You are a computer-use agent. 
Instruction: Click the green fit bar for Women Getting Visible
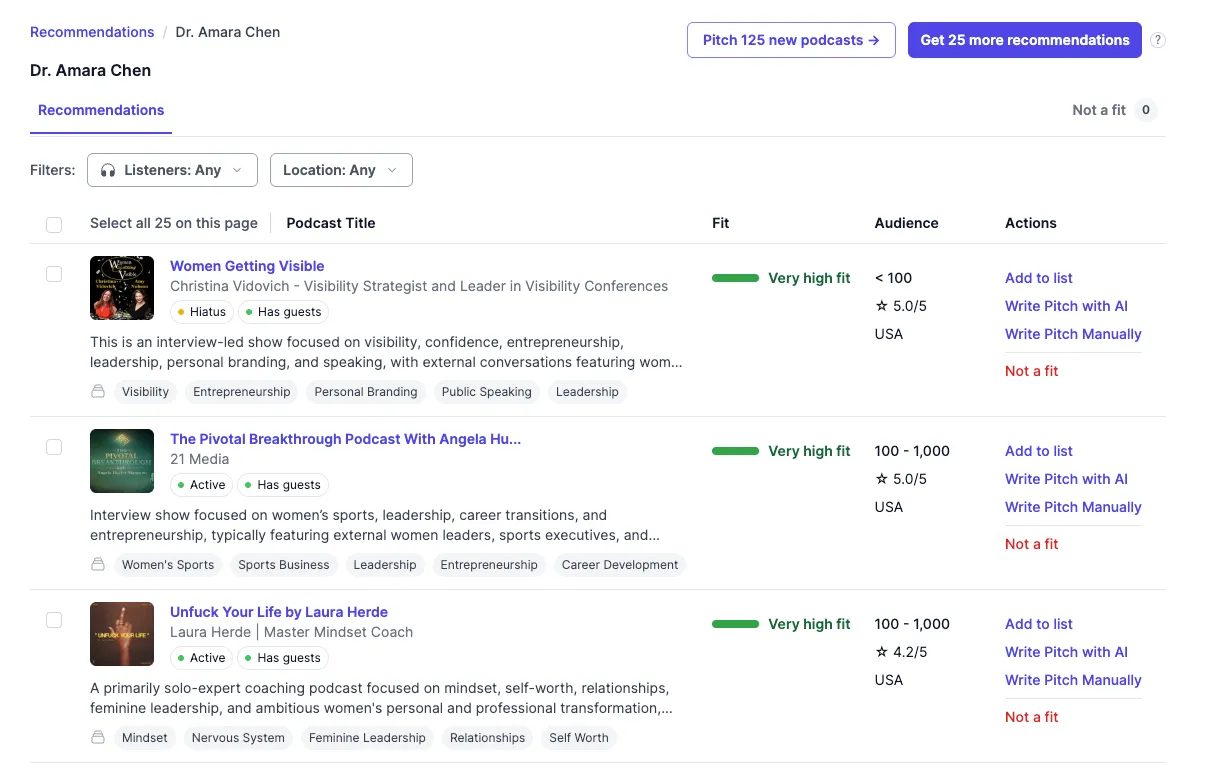point(736,278)
